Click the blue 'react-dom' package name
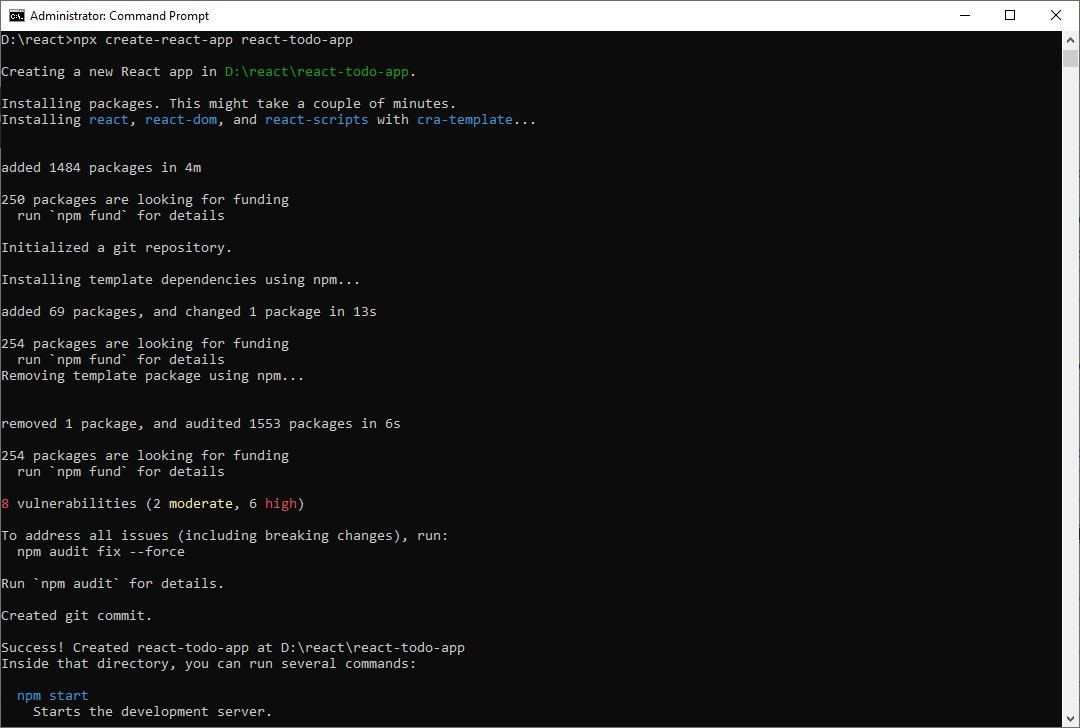The width and height of the screenshot is (1080, 728). 180,120
